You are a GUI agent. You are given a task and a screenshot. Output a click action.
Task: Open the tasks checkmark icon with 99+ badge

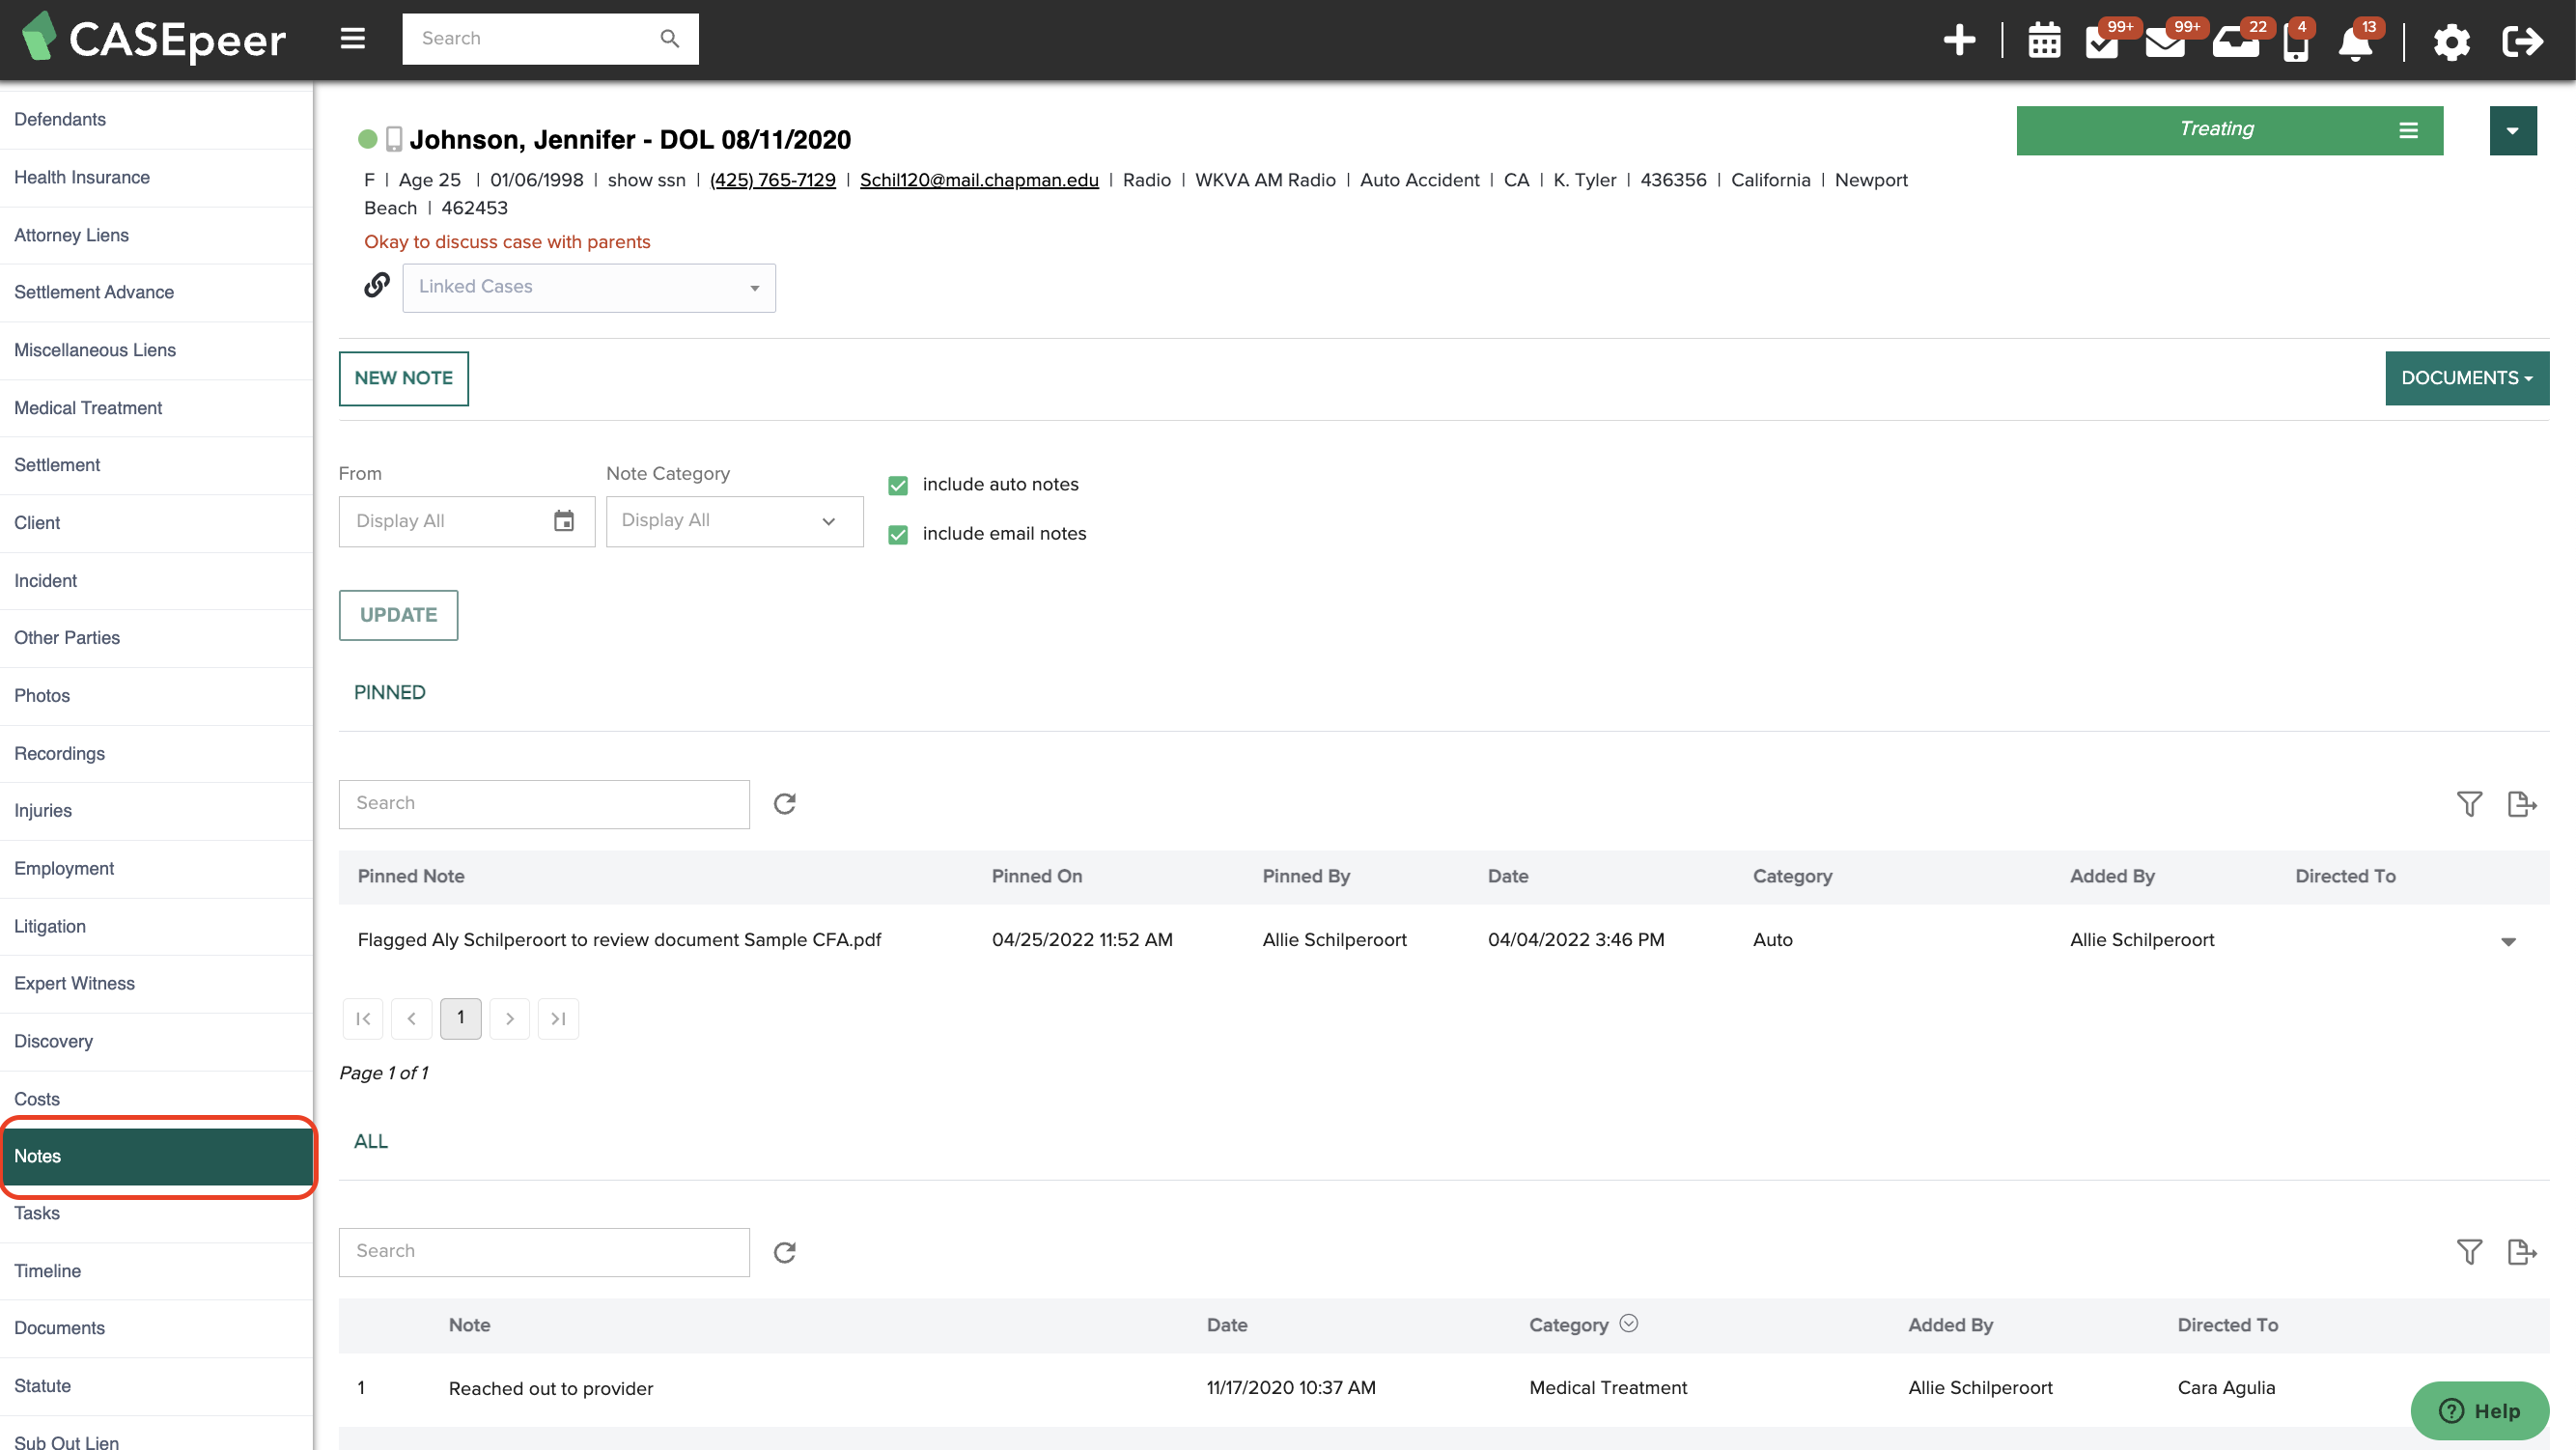coord(2102,41)
